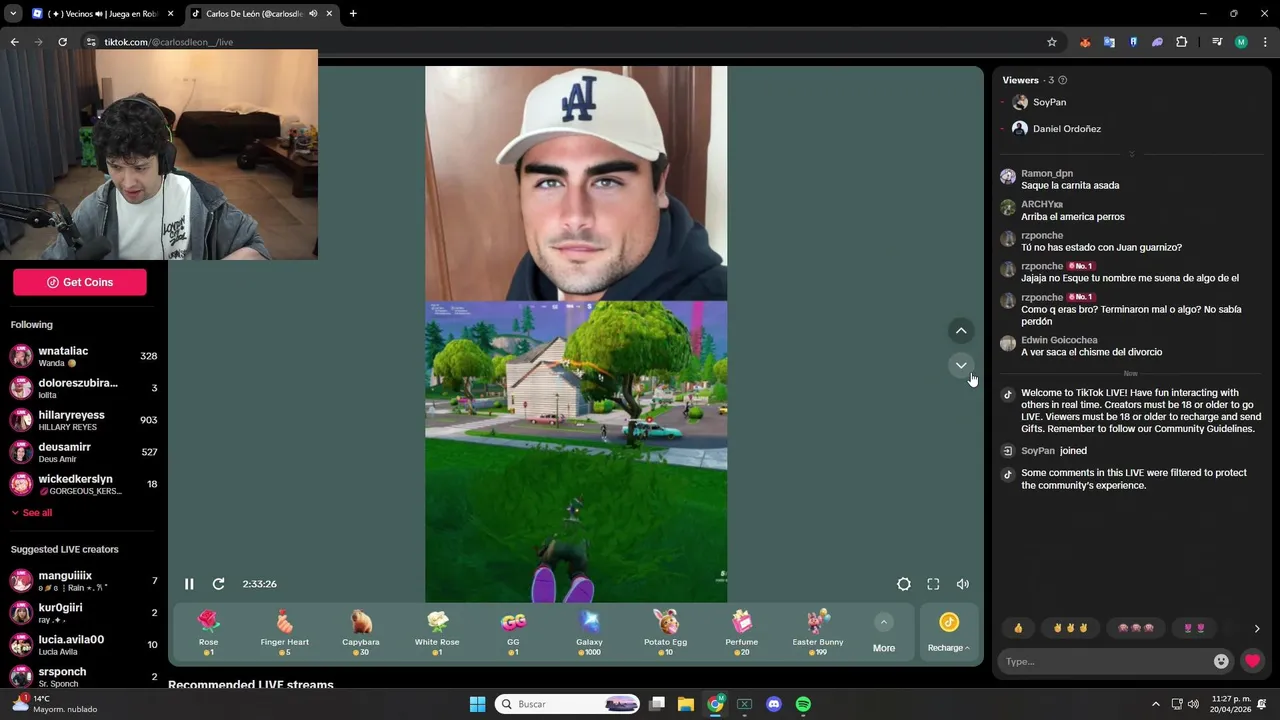Open wickedkerslyn live stream

tap(84, 484)
